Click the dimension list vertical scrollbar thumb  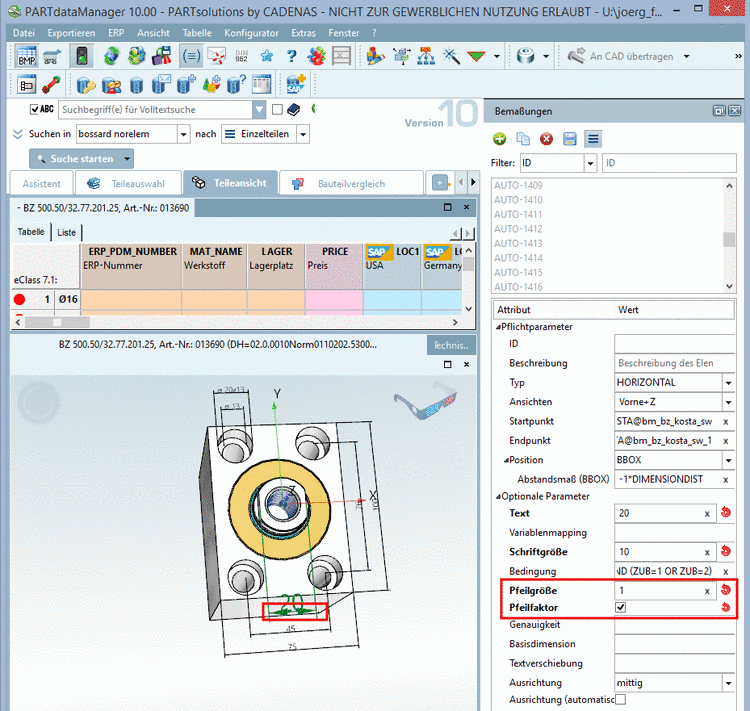[x=729, y=238]
